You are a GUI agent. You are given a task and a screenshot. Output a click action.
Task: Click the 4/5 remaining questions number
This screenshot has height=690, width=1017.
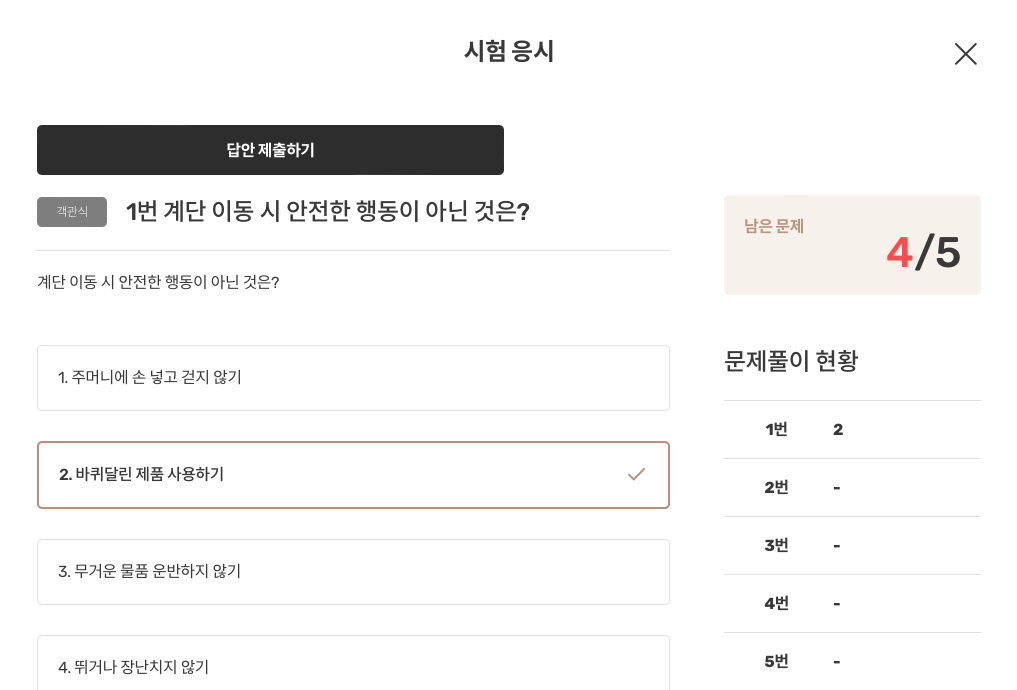[x=922, y=251]
